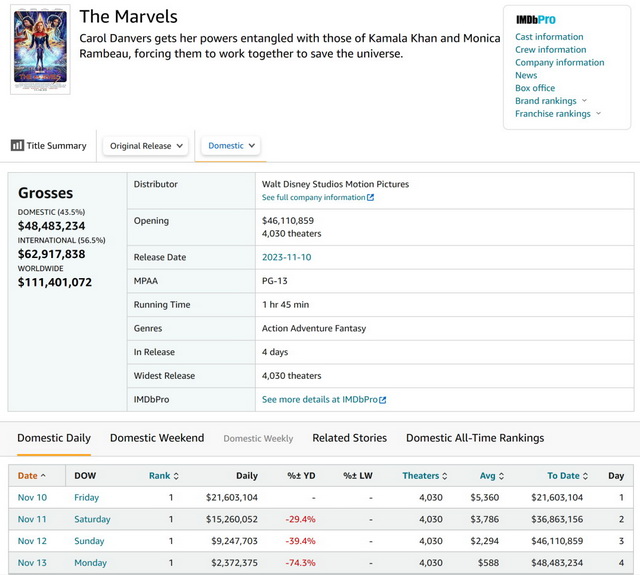Image resolution: width=640 pixels, height=575 pixels.
Task: Click external link icon beside IMDbPro details
Action: pyautogui.click(x=382, y=400)
